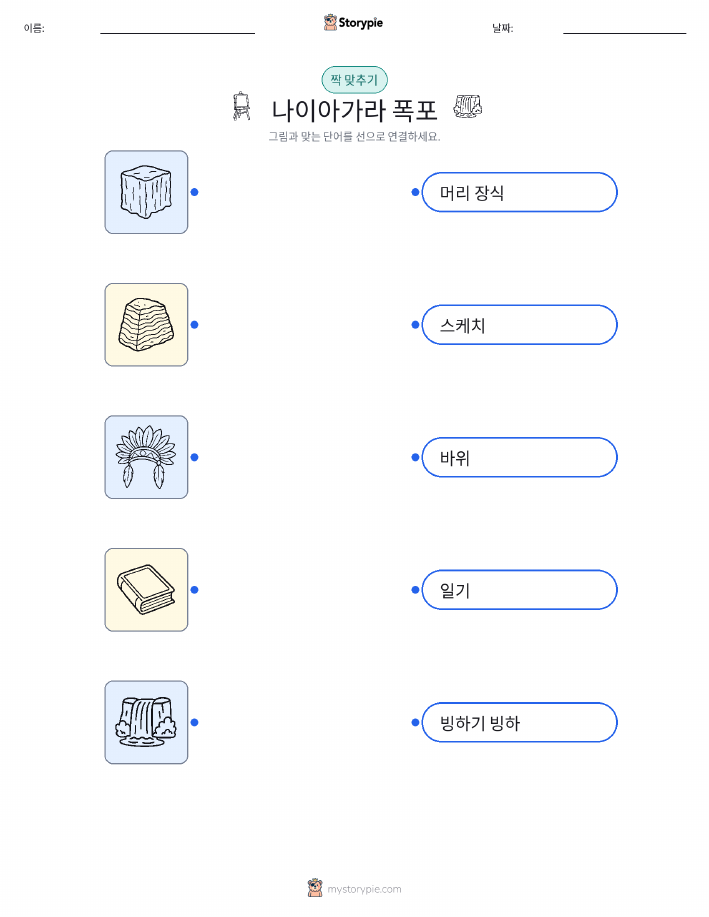Choose the 일기 word box

pos(519,590)
